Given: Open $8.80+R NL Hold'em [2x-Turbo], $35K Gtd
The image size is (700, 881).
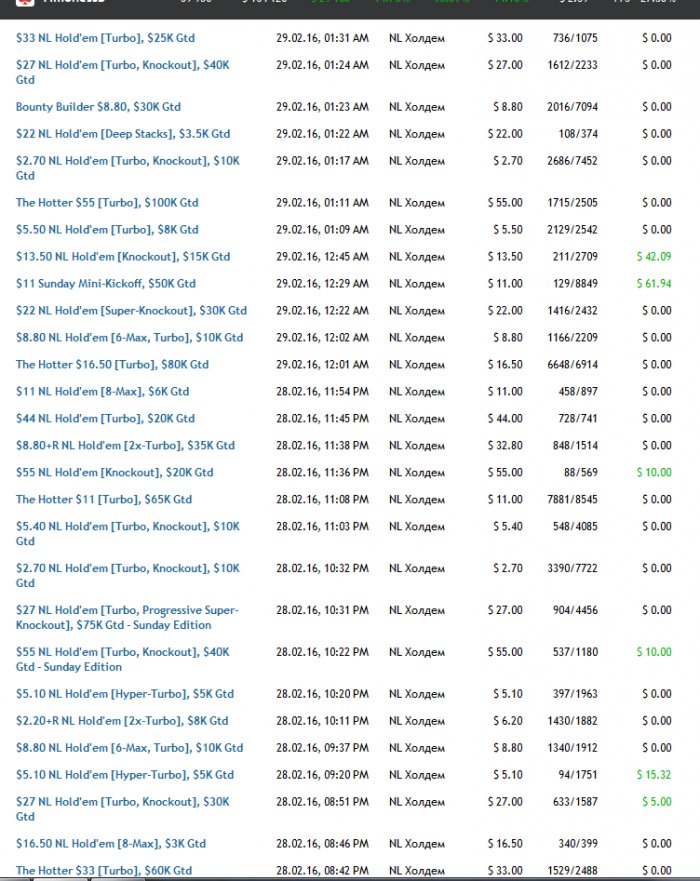Looking at the screenshot, I should (125, 446).
